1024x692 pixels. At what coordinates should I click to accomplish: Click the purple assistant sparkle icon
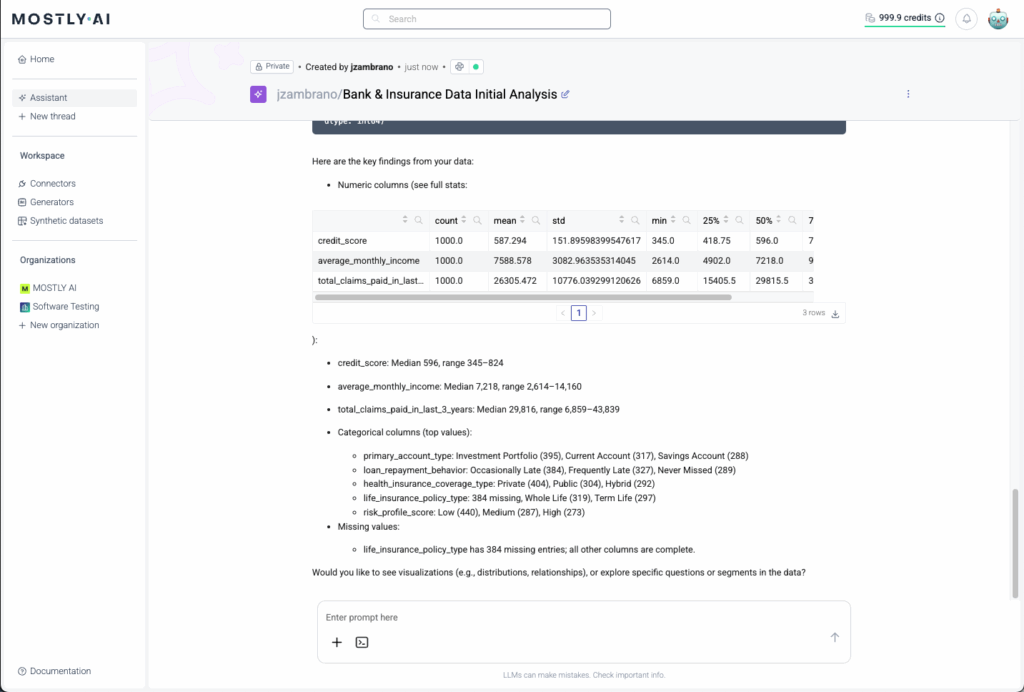click(258, 94)
